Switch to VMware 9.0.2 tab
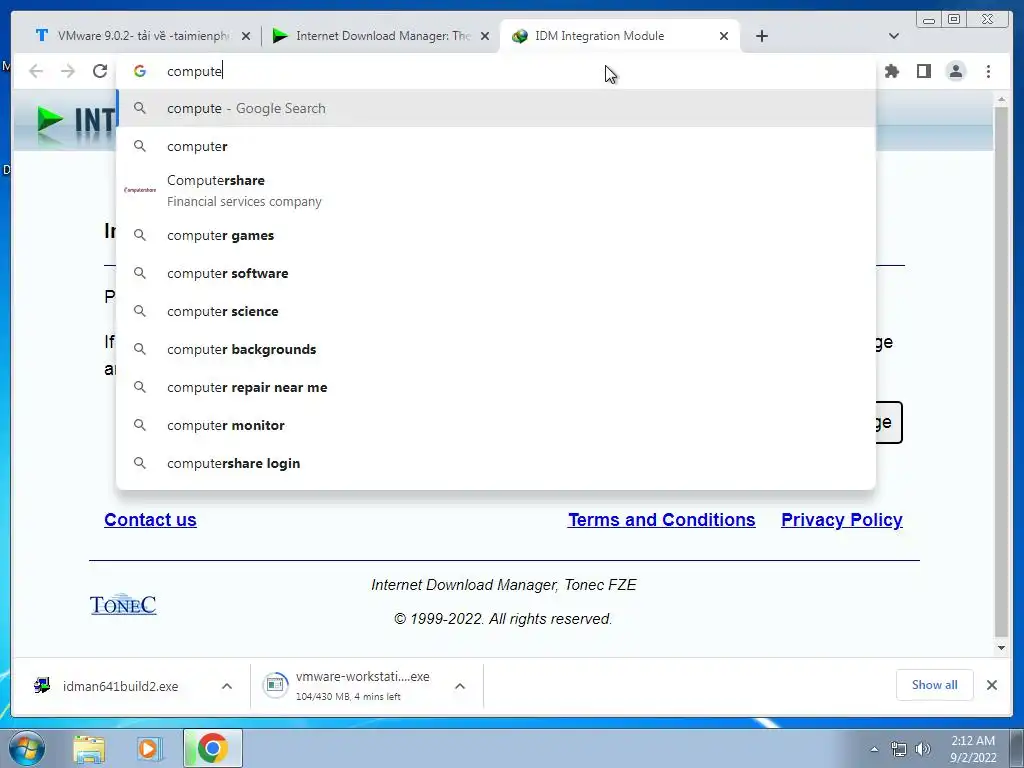 (x=140, y=36)
